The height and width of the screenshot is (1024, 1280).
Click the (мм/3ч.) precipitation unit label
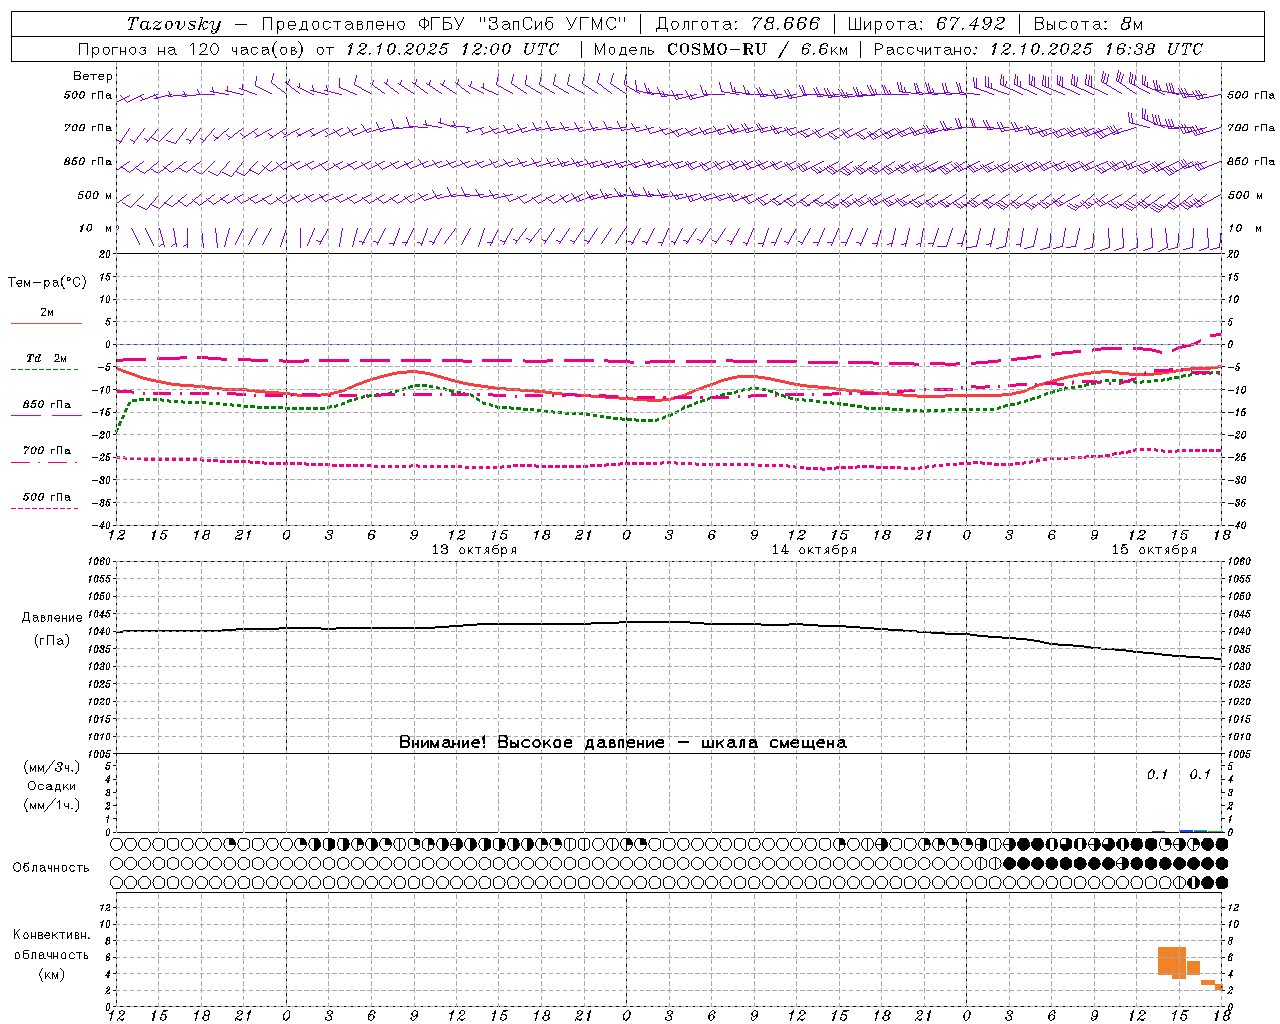pos(52,768)
